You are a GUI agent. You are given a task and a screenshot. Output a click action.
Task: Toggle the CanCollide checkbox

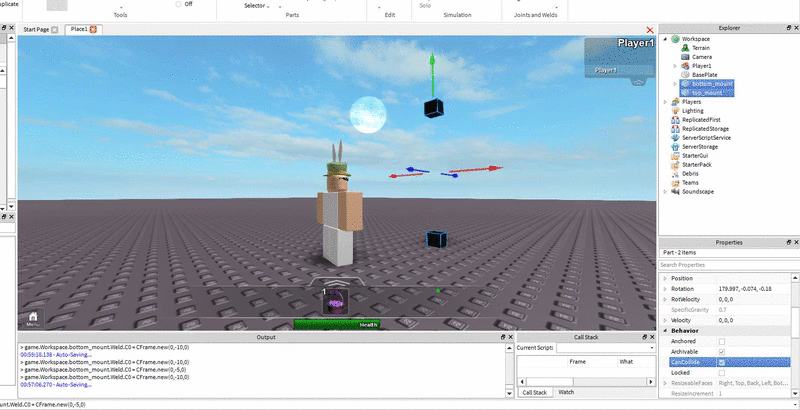click(721, 363)
